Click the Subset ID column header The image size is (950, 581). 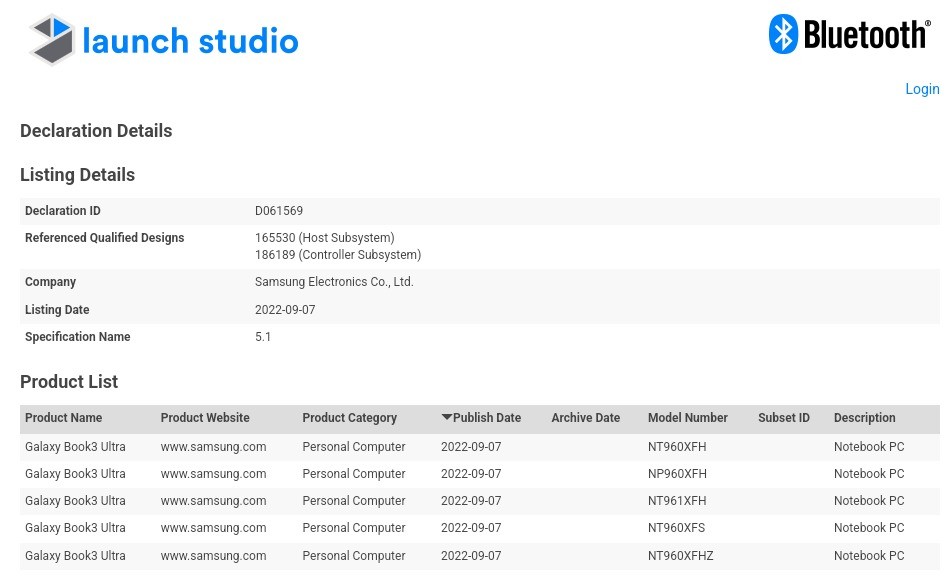(x=783, y=418)
